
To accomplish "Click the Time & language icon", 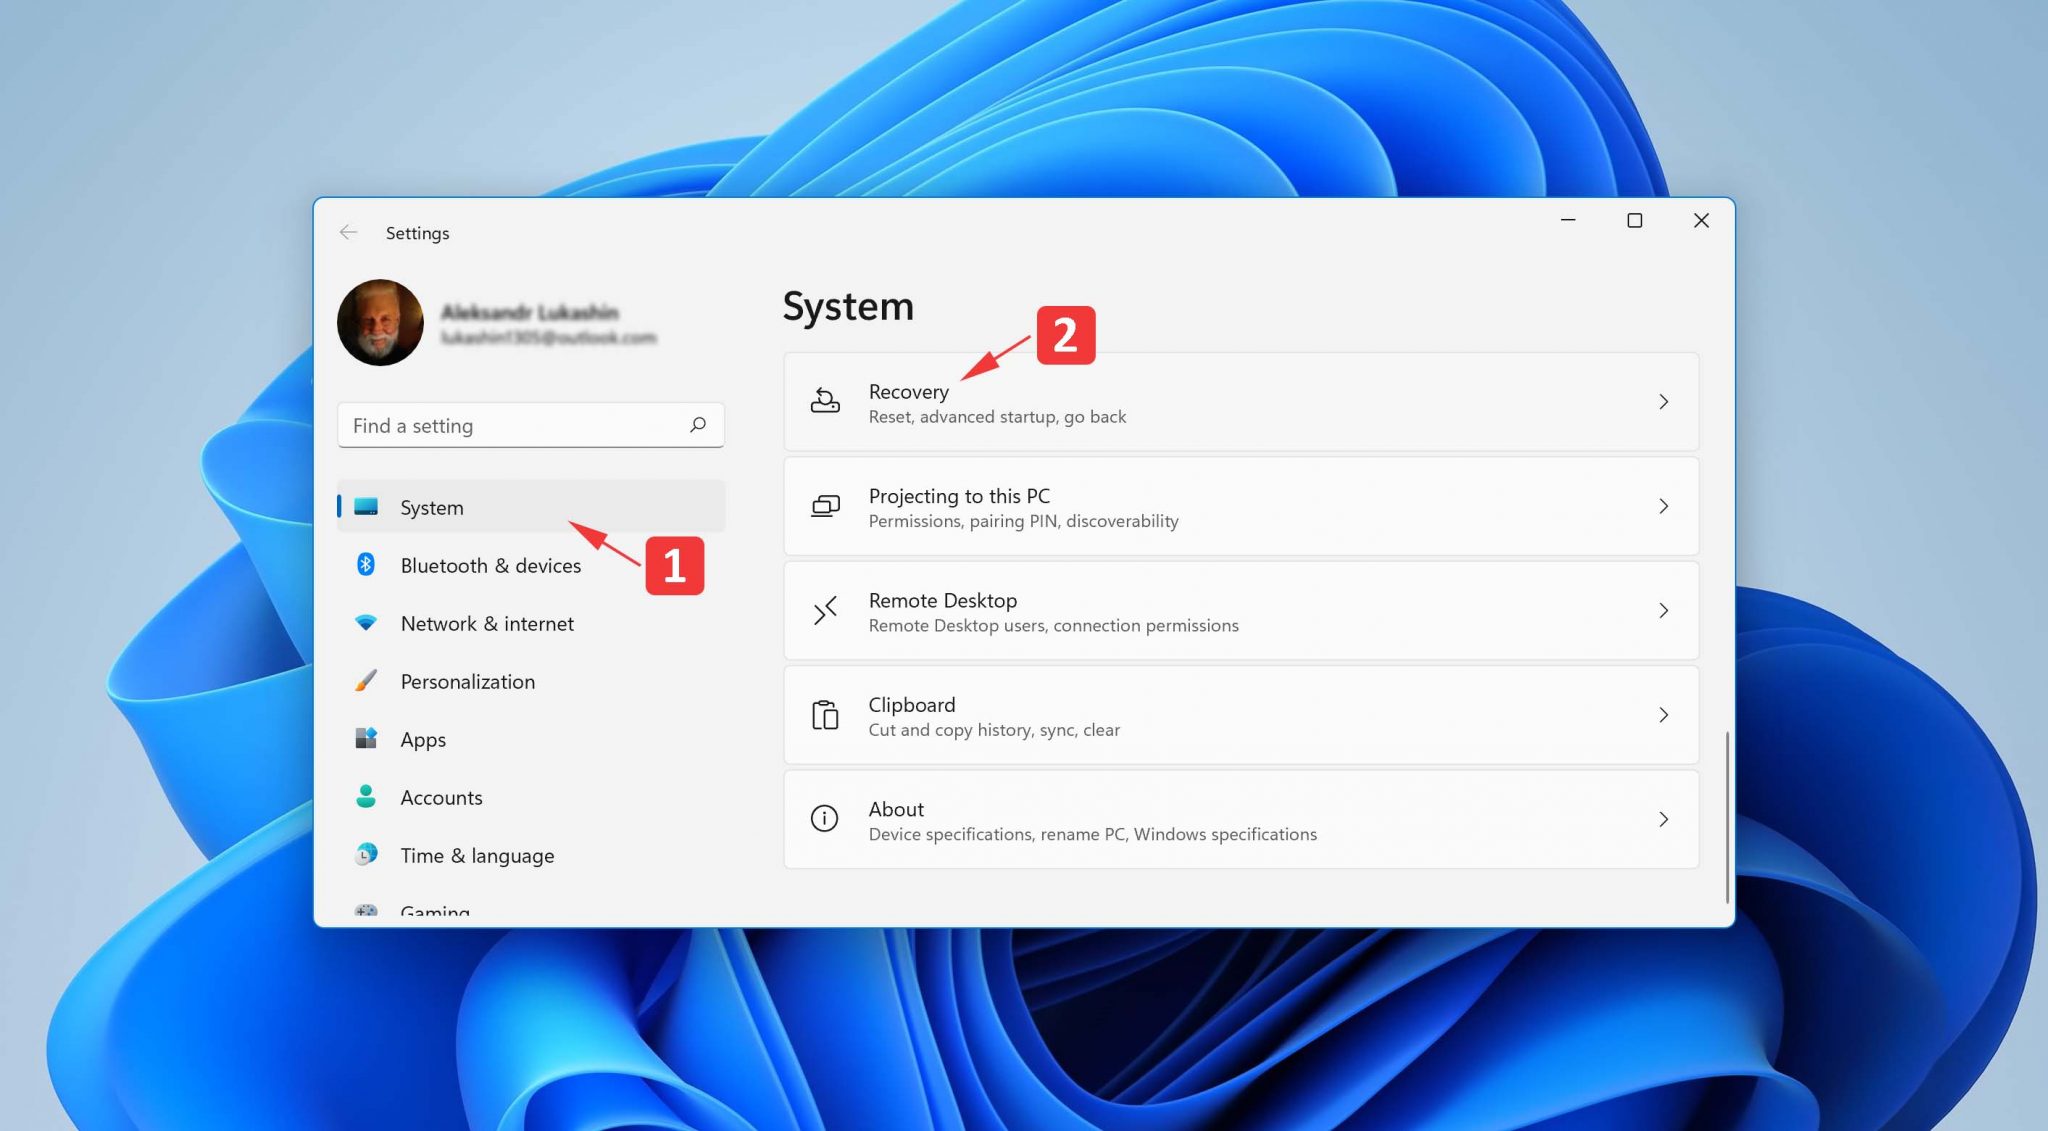I will tap(366, 854).
